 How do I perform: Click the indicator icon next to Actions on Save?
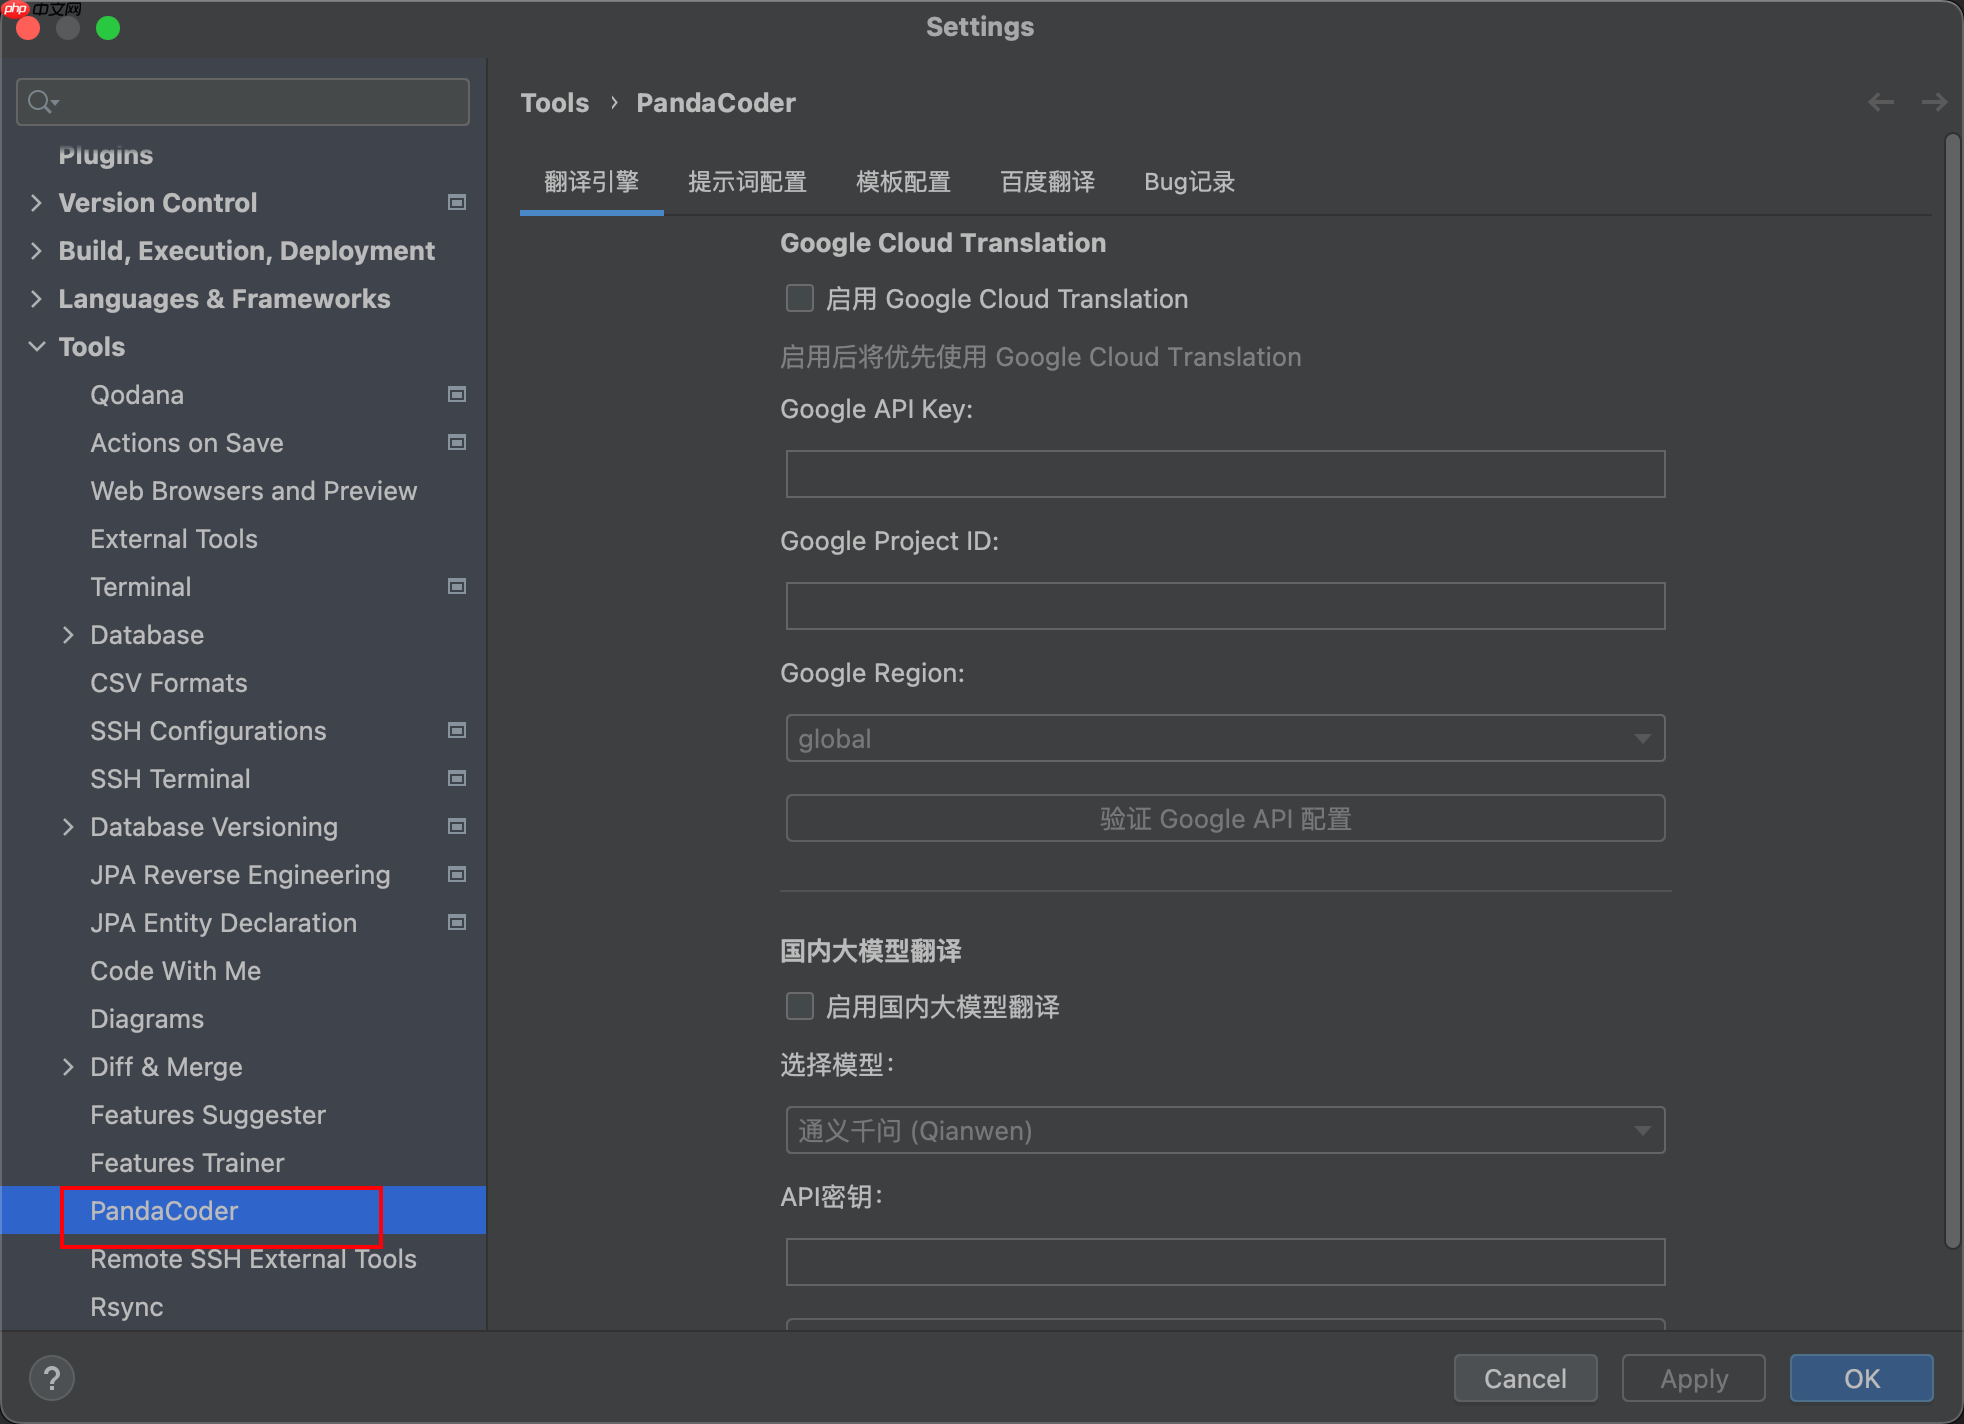pyautogui.click(x=457, y=442)
